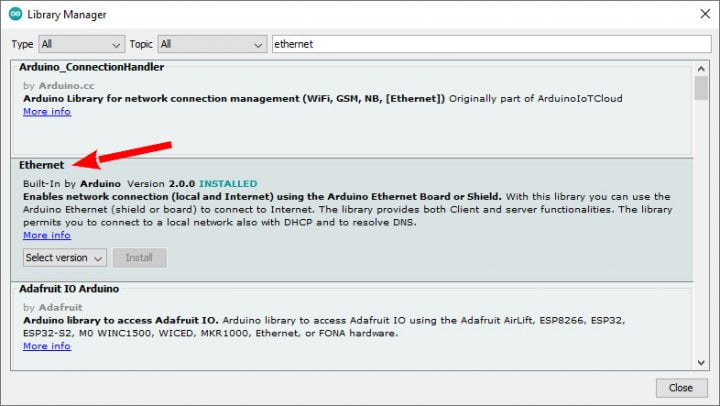Select the Ethernet library heading
720x406 pixels.
(x=42, y=164)
